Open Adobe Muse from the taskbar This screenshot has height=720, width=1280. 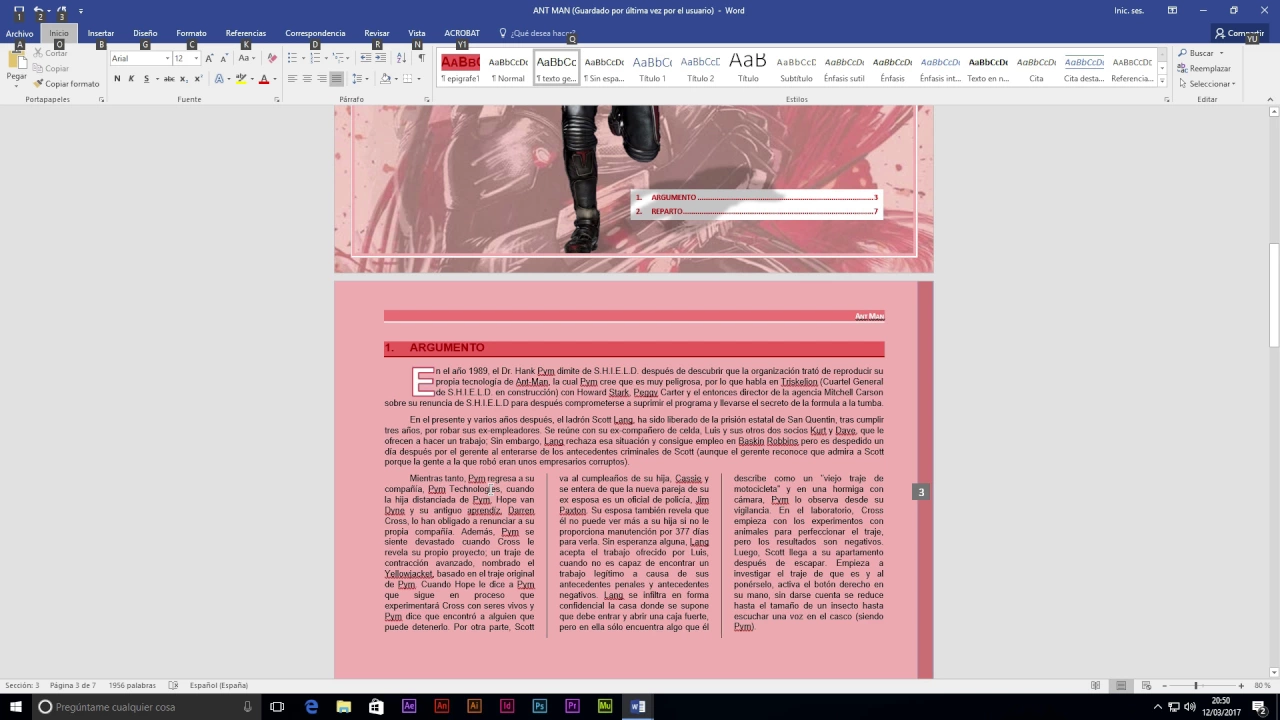click(604, 706)
